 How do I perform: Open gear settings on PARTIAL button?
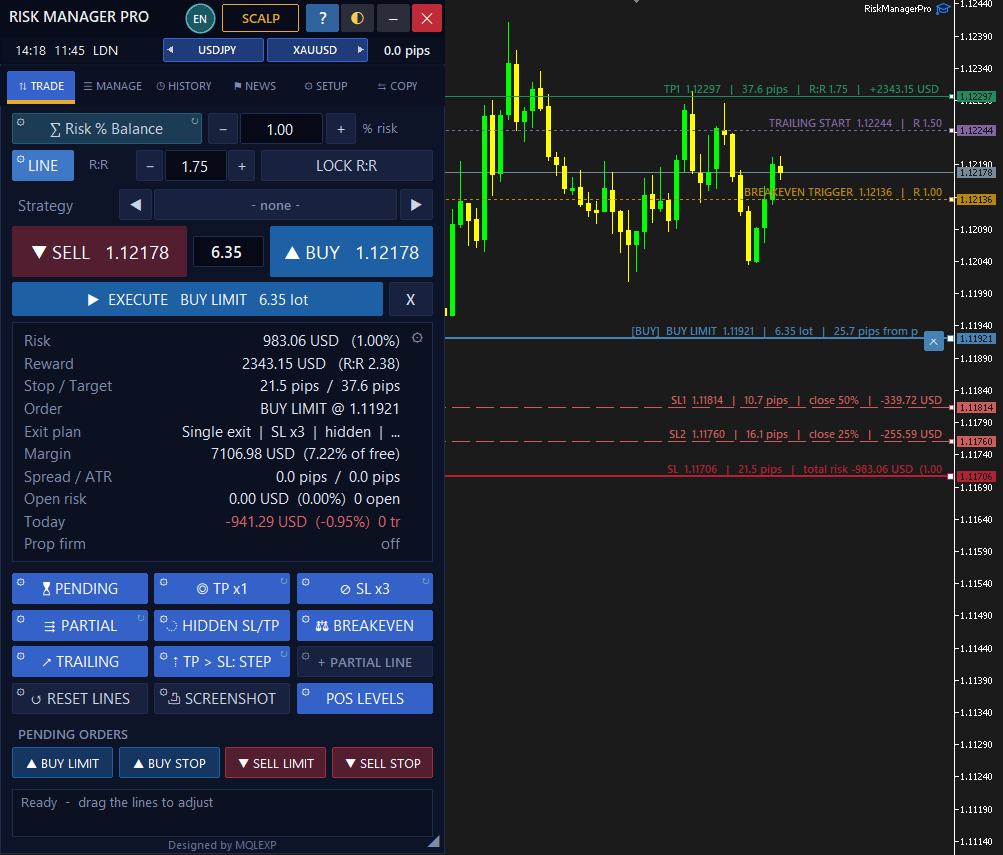point(20,619)
